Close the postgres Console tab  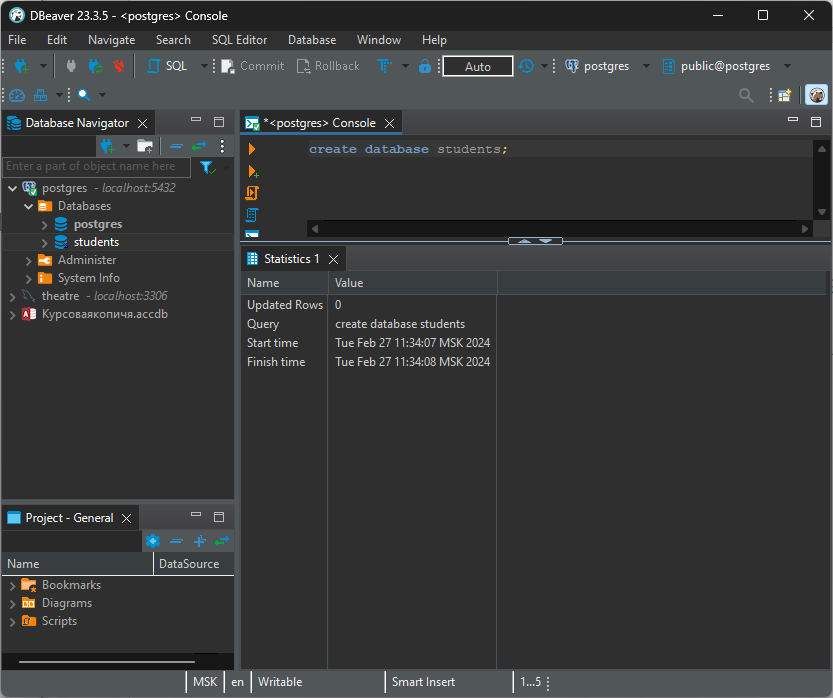389,123
